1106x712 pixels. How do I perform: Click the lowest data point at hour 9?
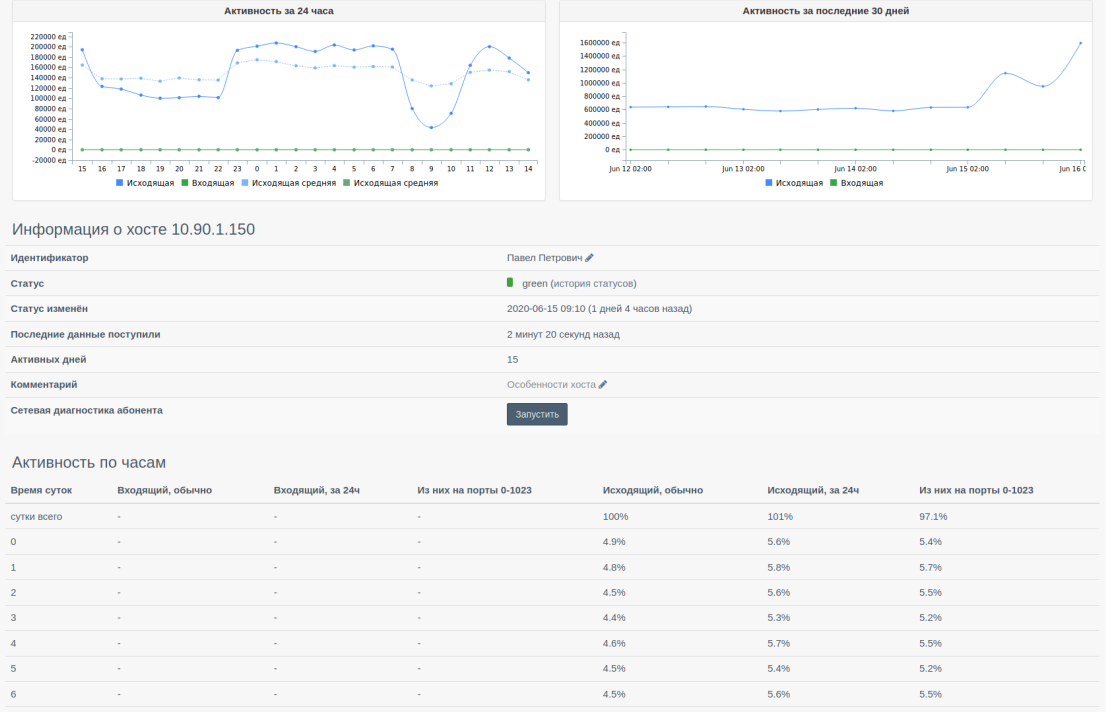[431, 127]
